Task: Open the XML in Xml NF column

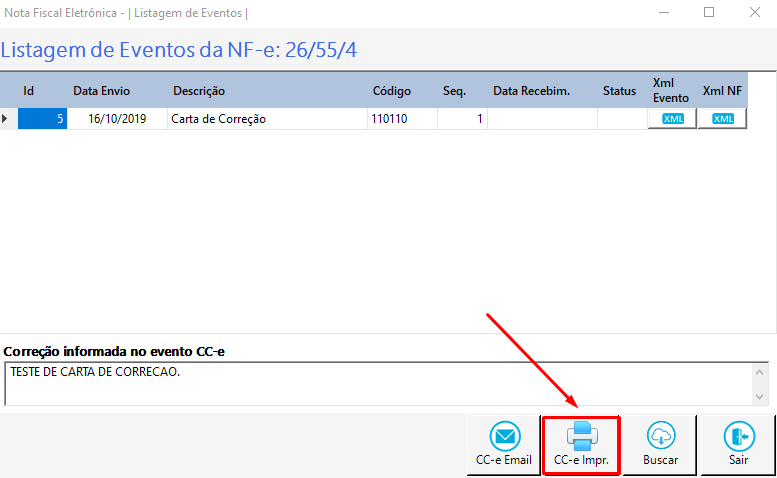Action: [x=722, y=119]
